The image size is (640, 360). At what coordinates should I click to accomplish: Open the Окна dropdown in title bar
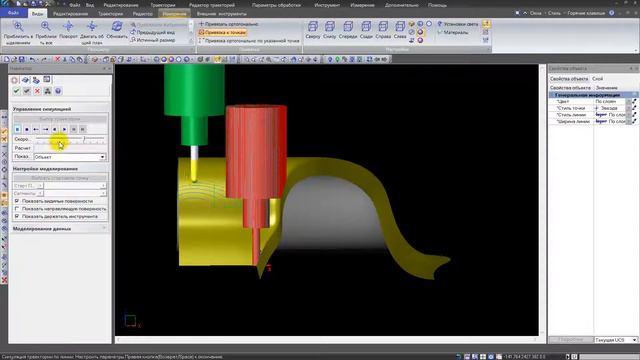tap(535, 13)
